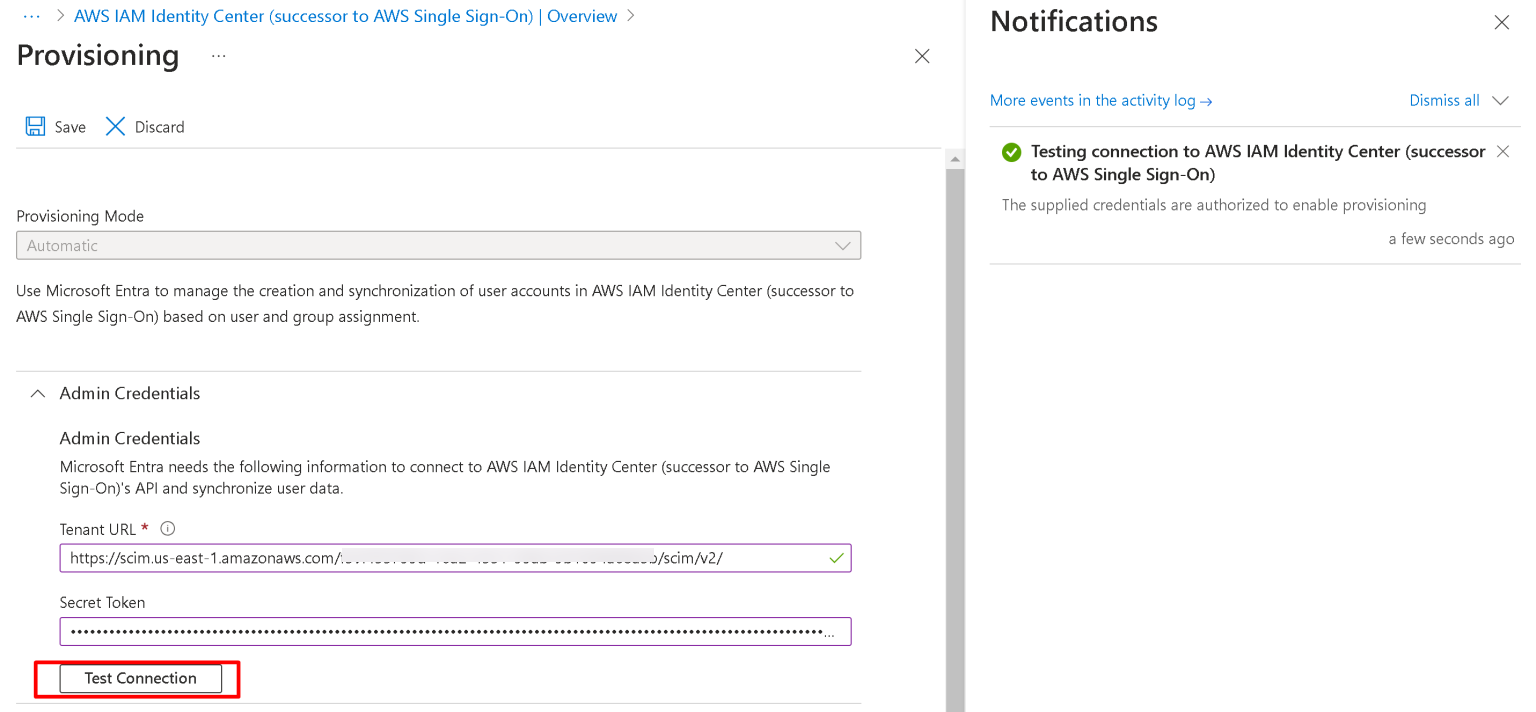Dismiss the Testing connection notification
This screenshot has width=1536, height=712.
(x=1501, y=152)
